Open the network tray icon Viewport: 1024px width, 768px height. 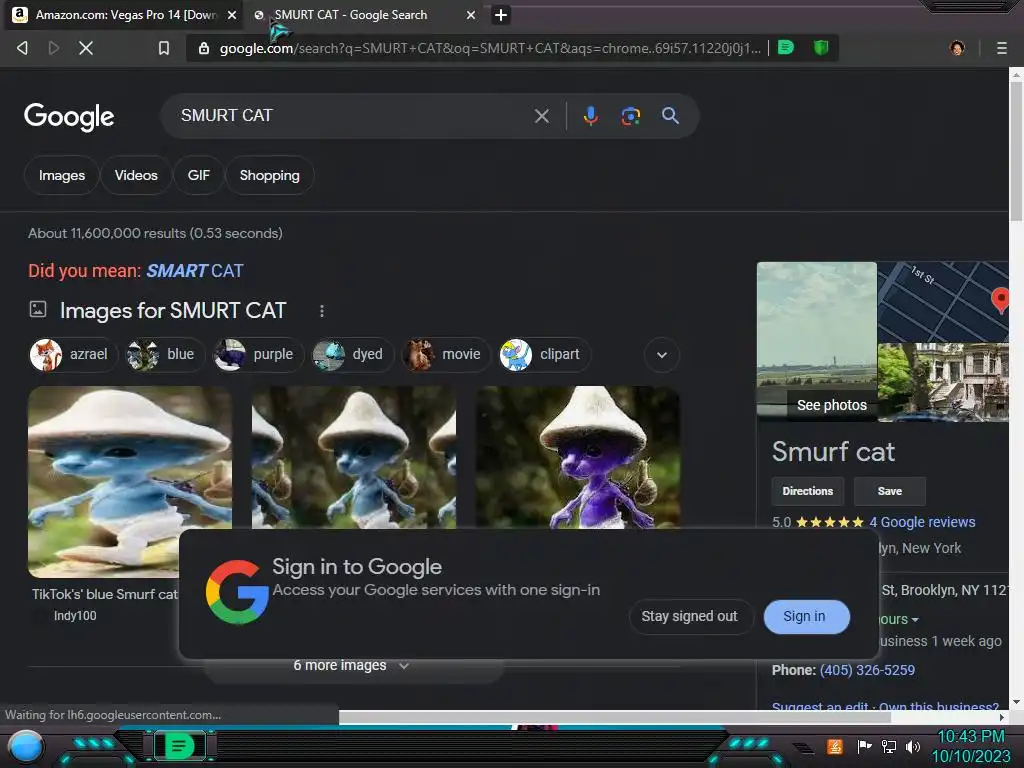[x=889, y=746]
